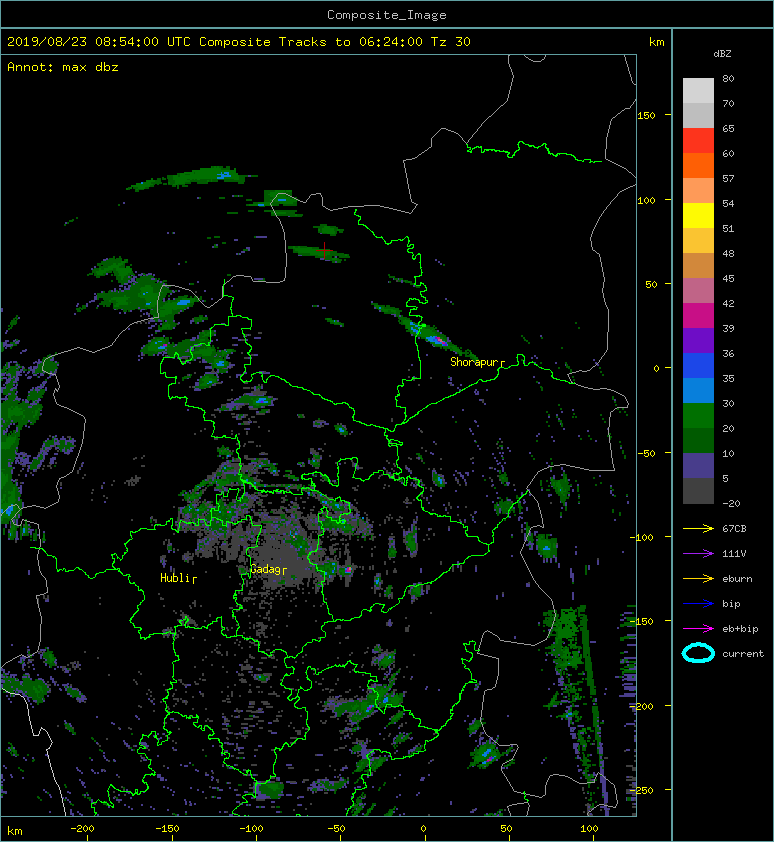Select the light gray 80–70 dBZ swatch

pos(698,90)
